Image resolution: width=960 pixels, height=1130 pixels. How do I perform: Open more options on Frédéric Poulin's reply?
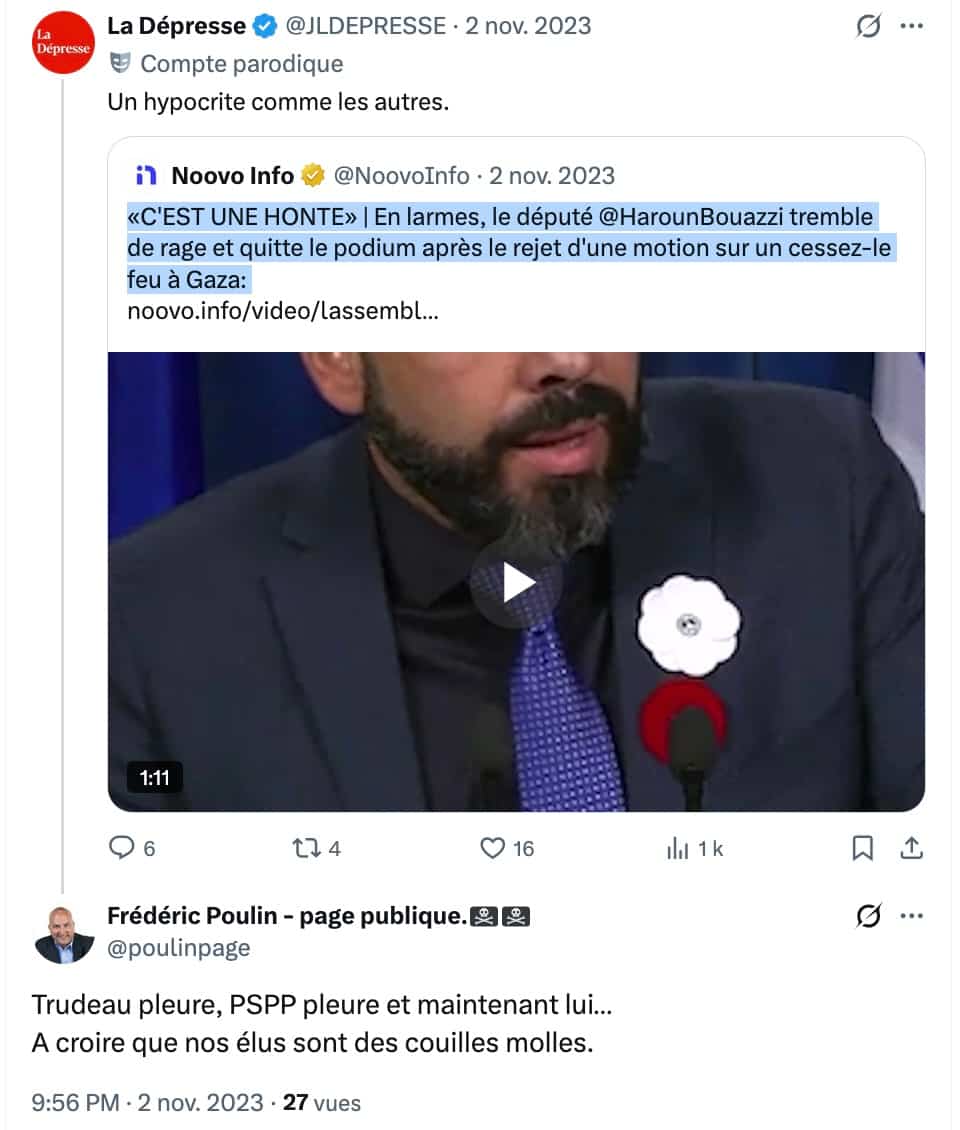pyautogui.click(x=912, y=916)
